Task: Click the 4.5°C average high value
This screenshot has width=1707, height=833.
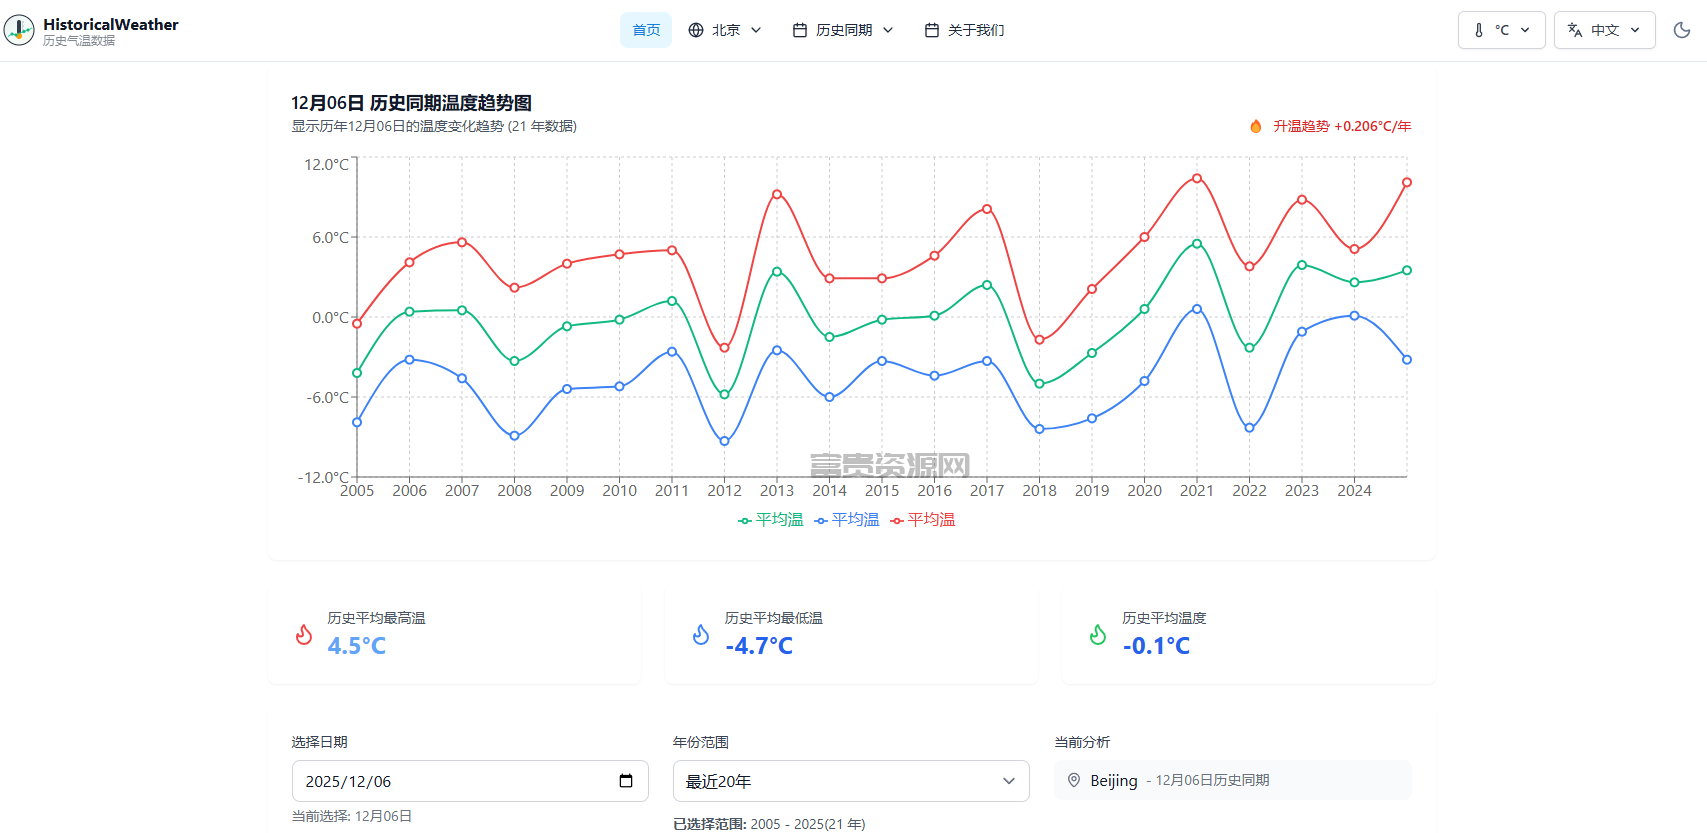Action: pos(357,646)
